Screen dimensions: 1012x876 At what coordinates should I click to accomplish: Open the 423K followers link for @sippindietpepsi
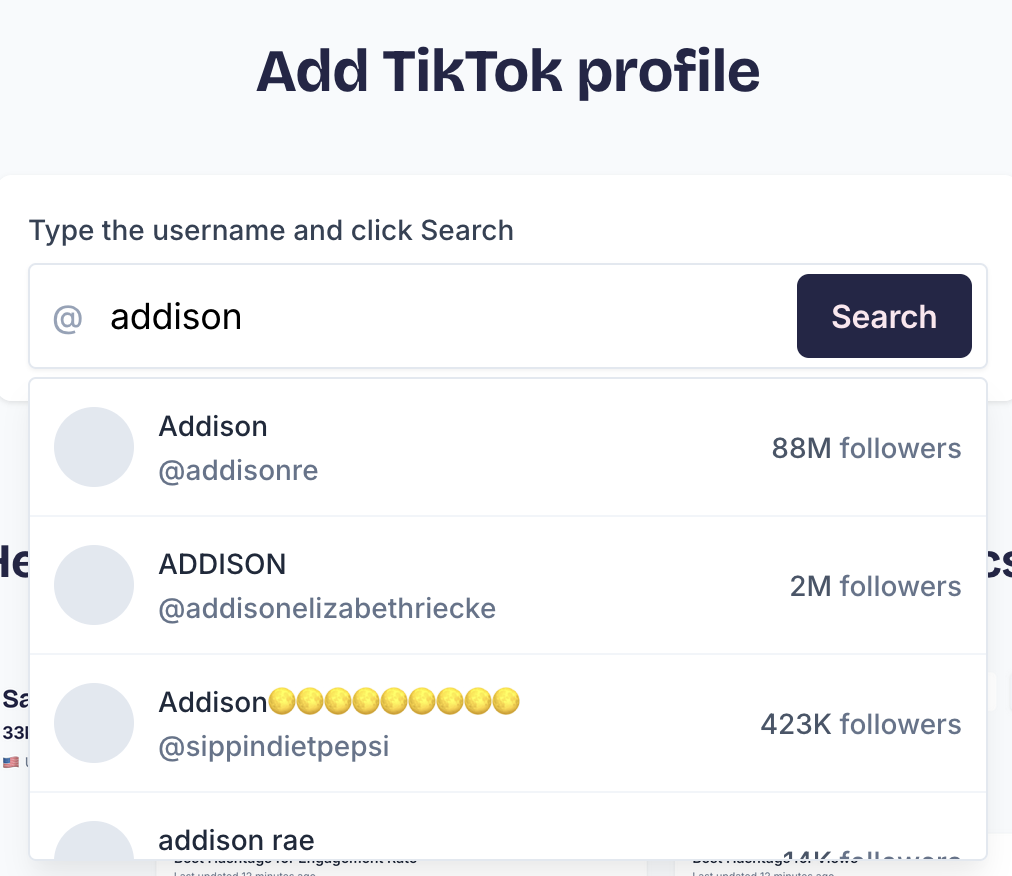(860, 724)
